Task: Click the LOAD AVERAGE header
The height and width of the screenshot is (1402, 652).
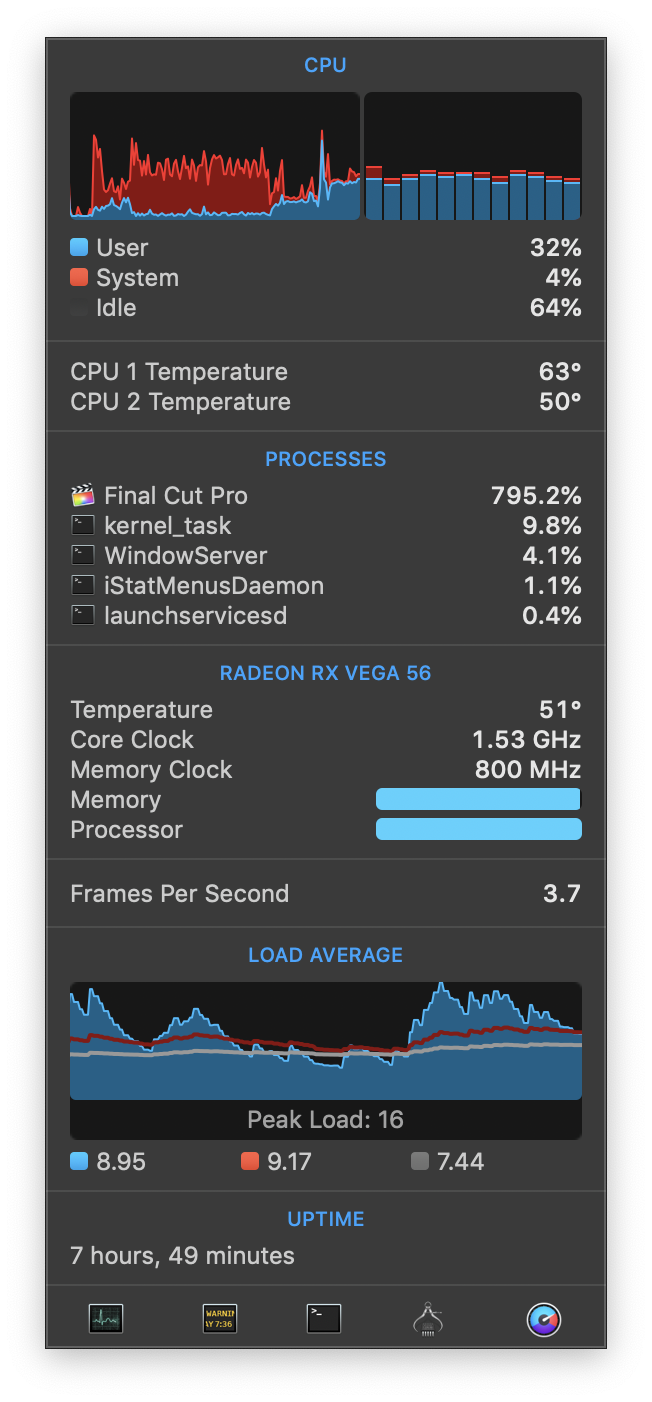Action: [x=325, y=955]
